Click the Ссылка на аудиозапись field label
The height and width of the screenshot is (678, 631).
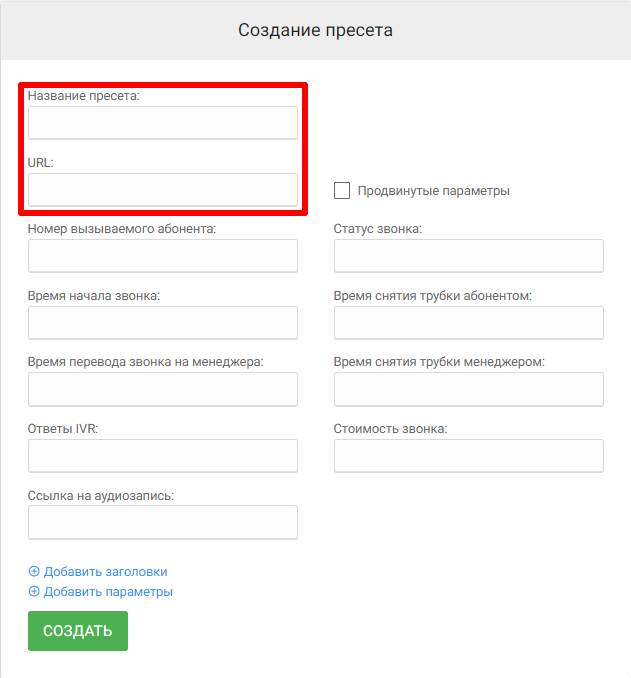101,495
